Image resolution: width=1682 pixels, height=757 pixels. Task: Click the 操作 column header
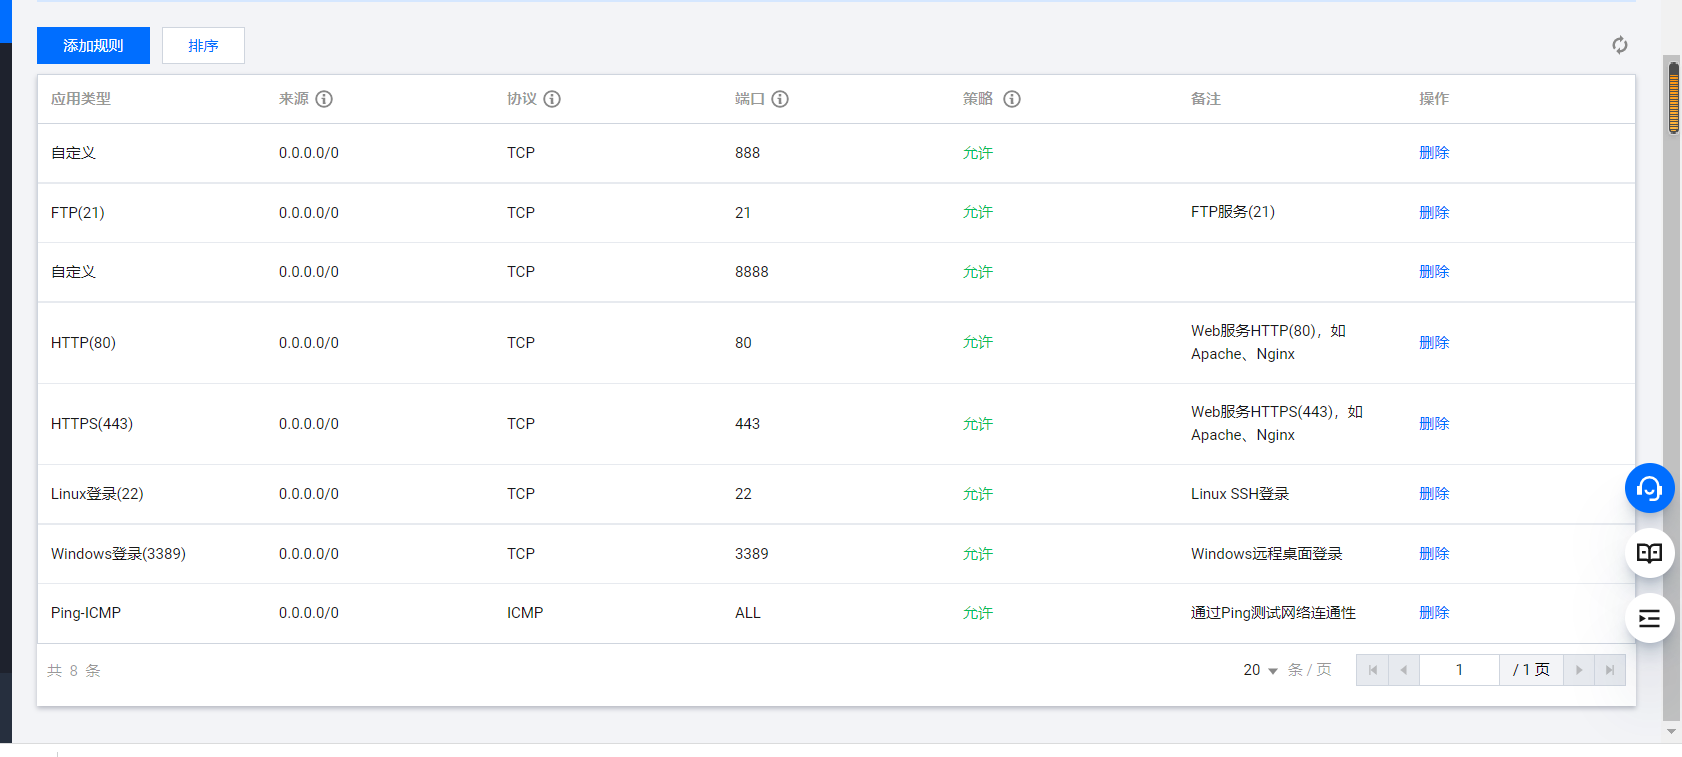click(x=1434, y=99)
